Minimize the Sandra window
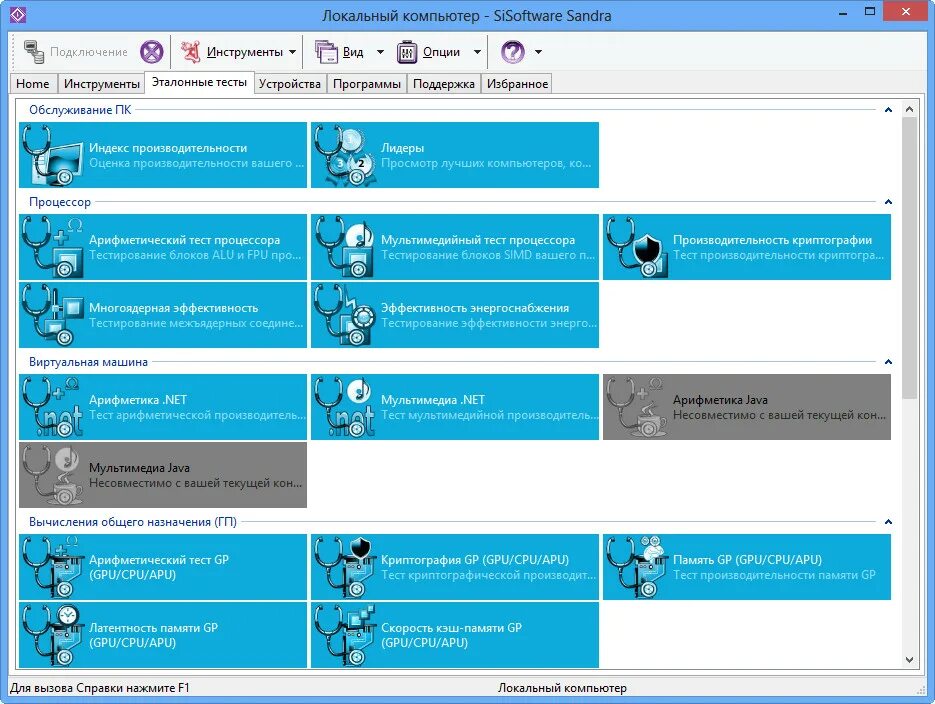 pyautogui.click(x=843, y=13)
